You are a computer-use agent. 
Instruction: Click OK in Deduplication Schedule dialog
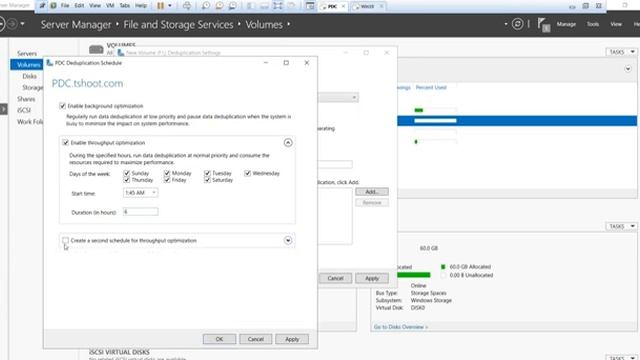(x=219, y=339)
